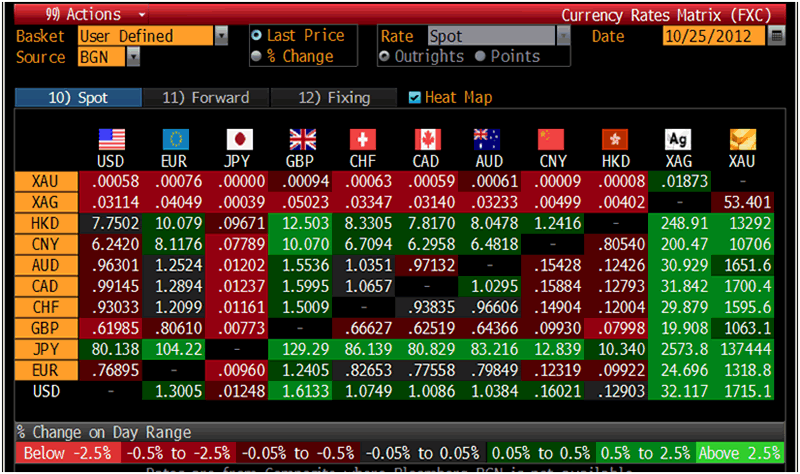Open the calendar icon beside the date

coord(777,37)
